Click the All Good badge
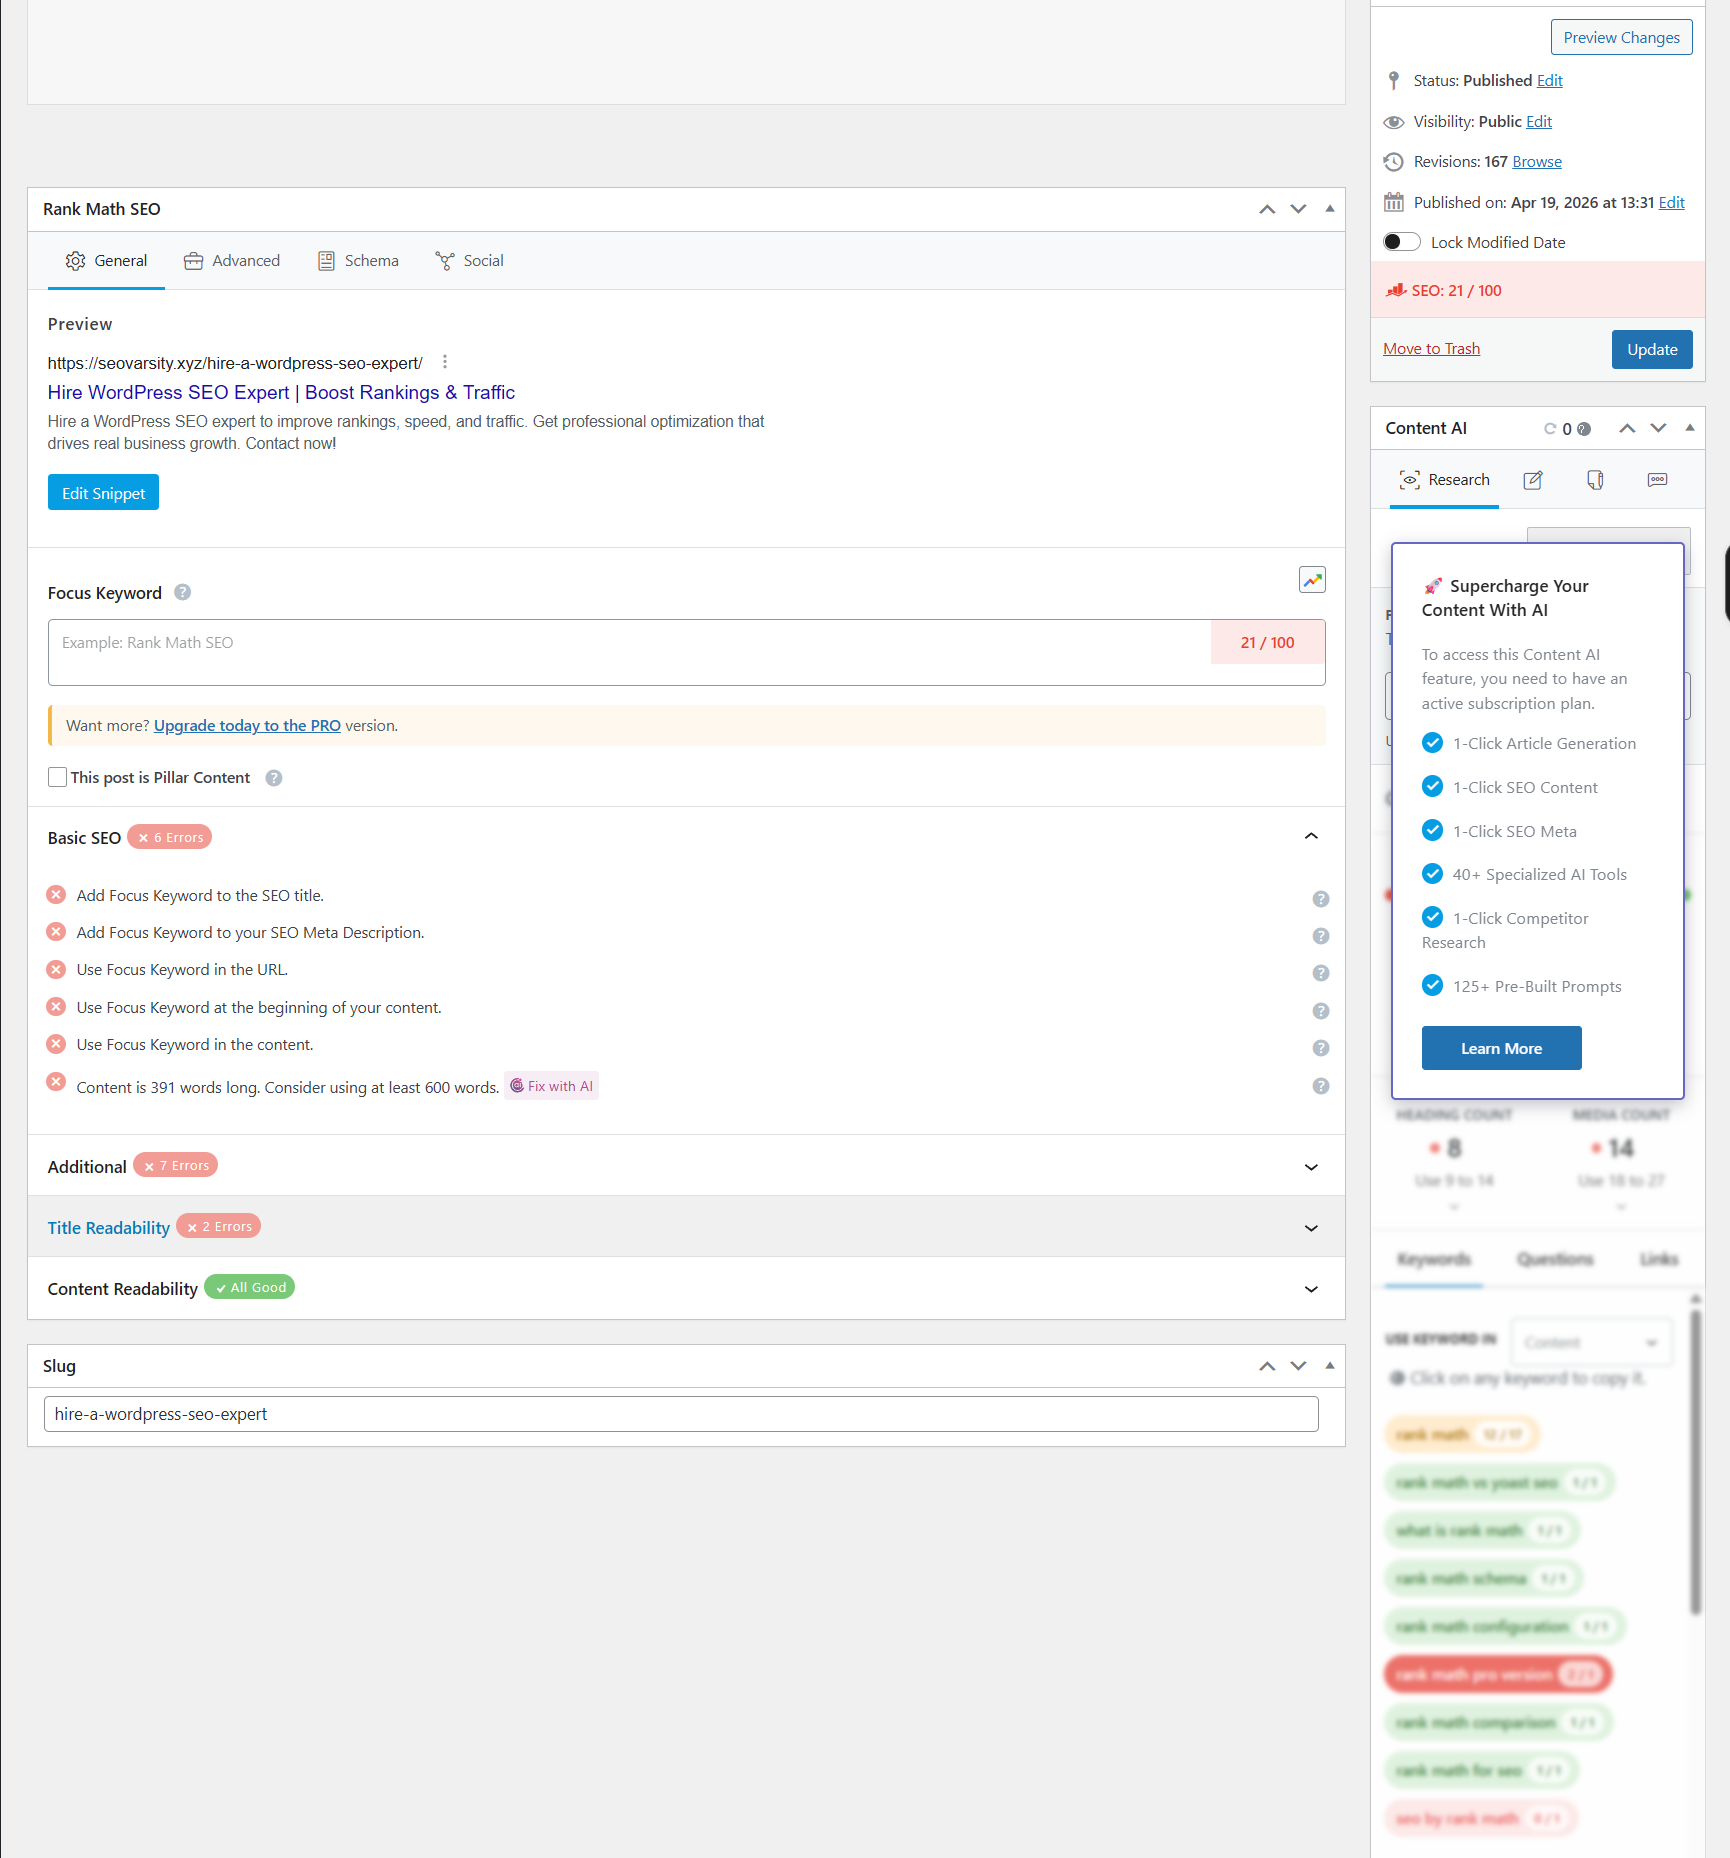 click(250, 1287)
